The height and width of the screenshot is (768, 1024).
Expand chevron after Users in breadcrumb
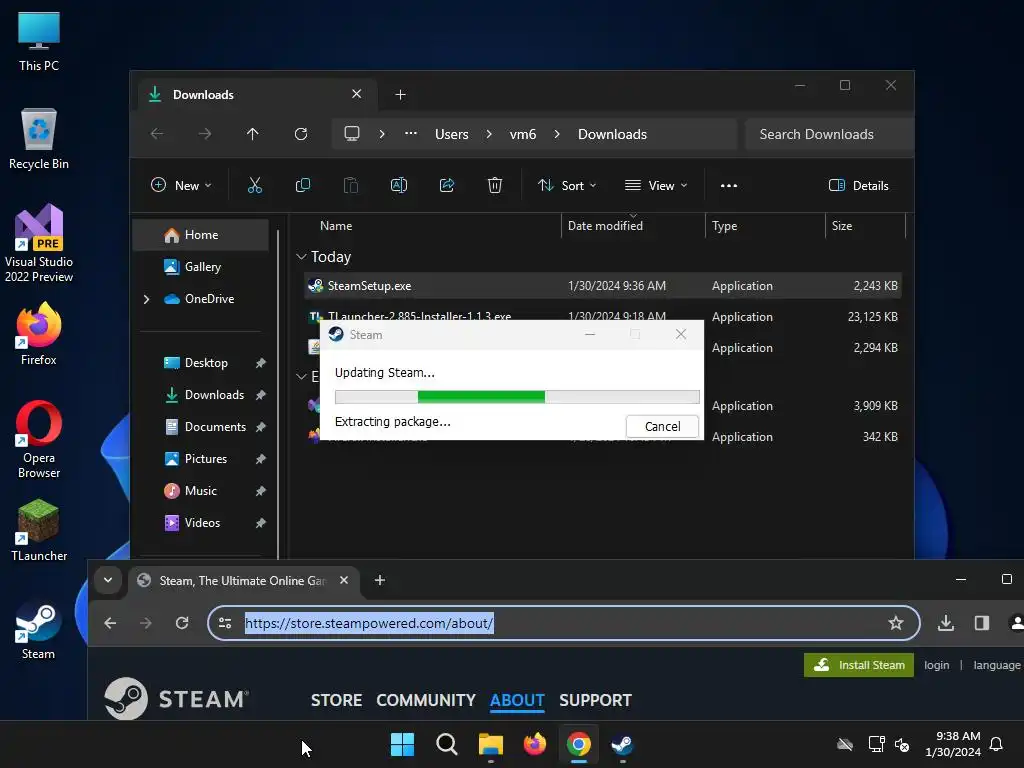tap(489, 134)
